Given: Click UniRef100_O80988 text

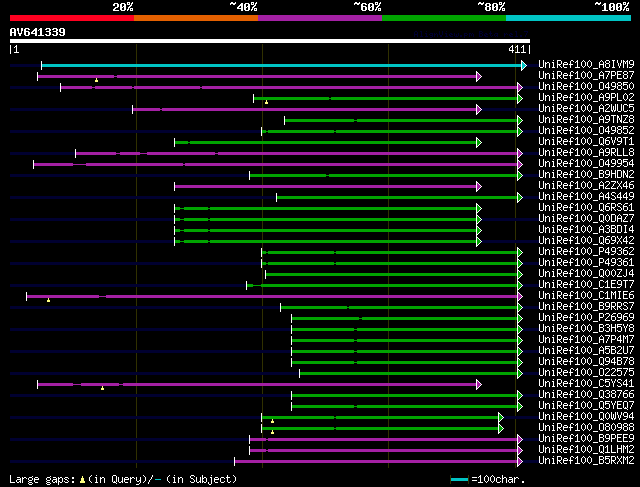Looking at the screenshot, I should (x=586, y=428).
